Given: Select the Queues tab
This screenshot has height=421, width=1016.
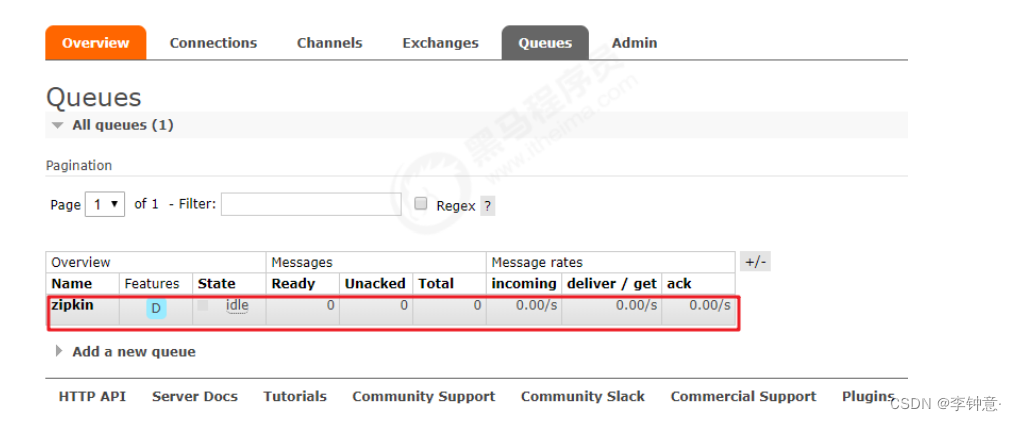Looking at the screenshot, I should pyautogui.click(x=545, y=43).
